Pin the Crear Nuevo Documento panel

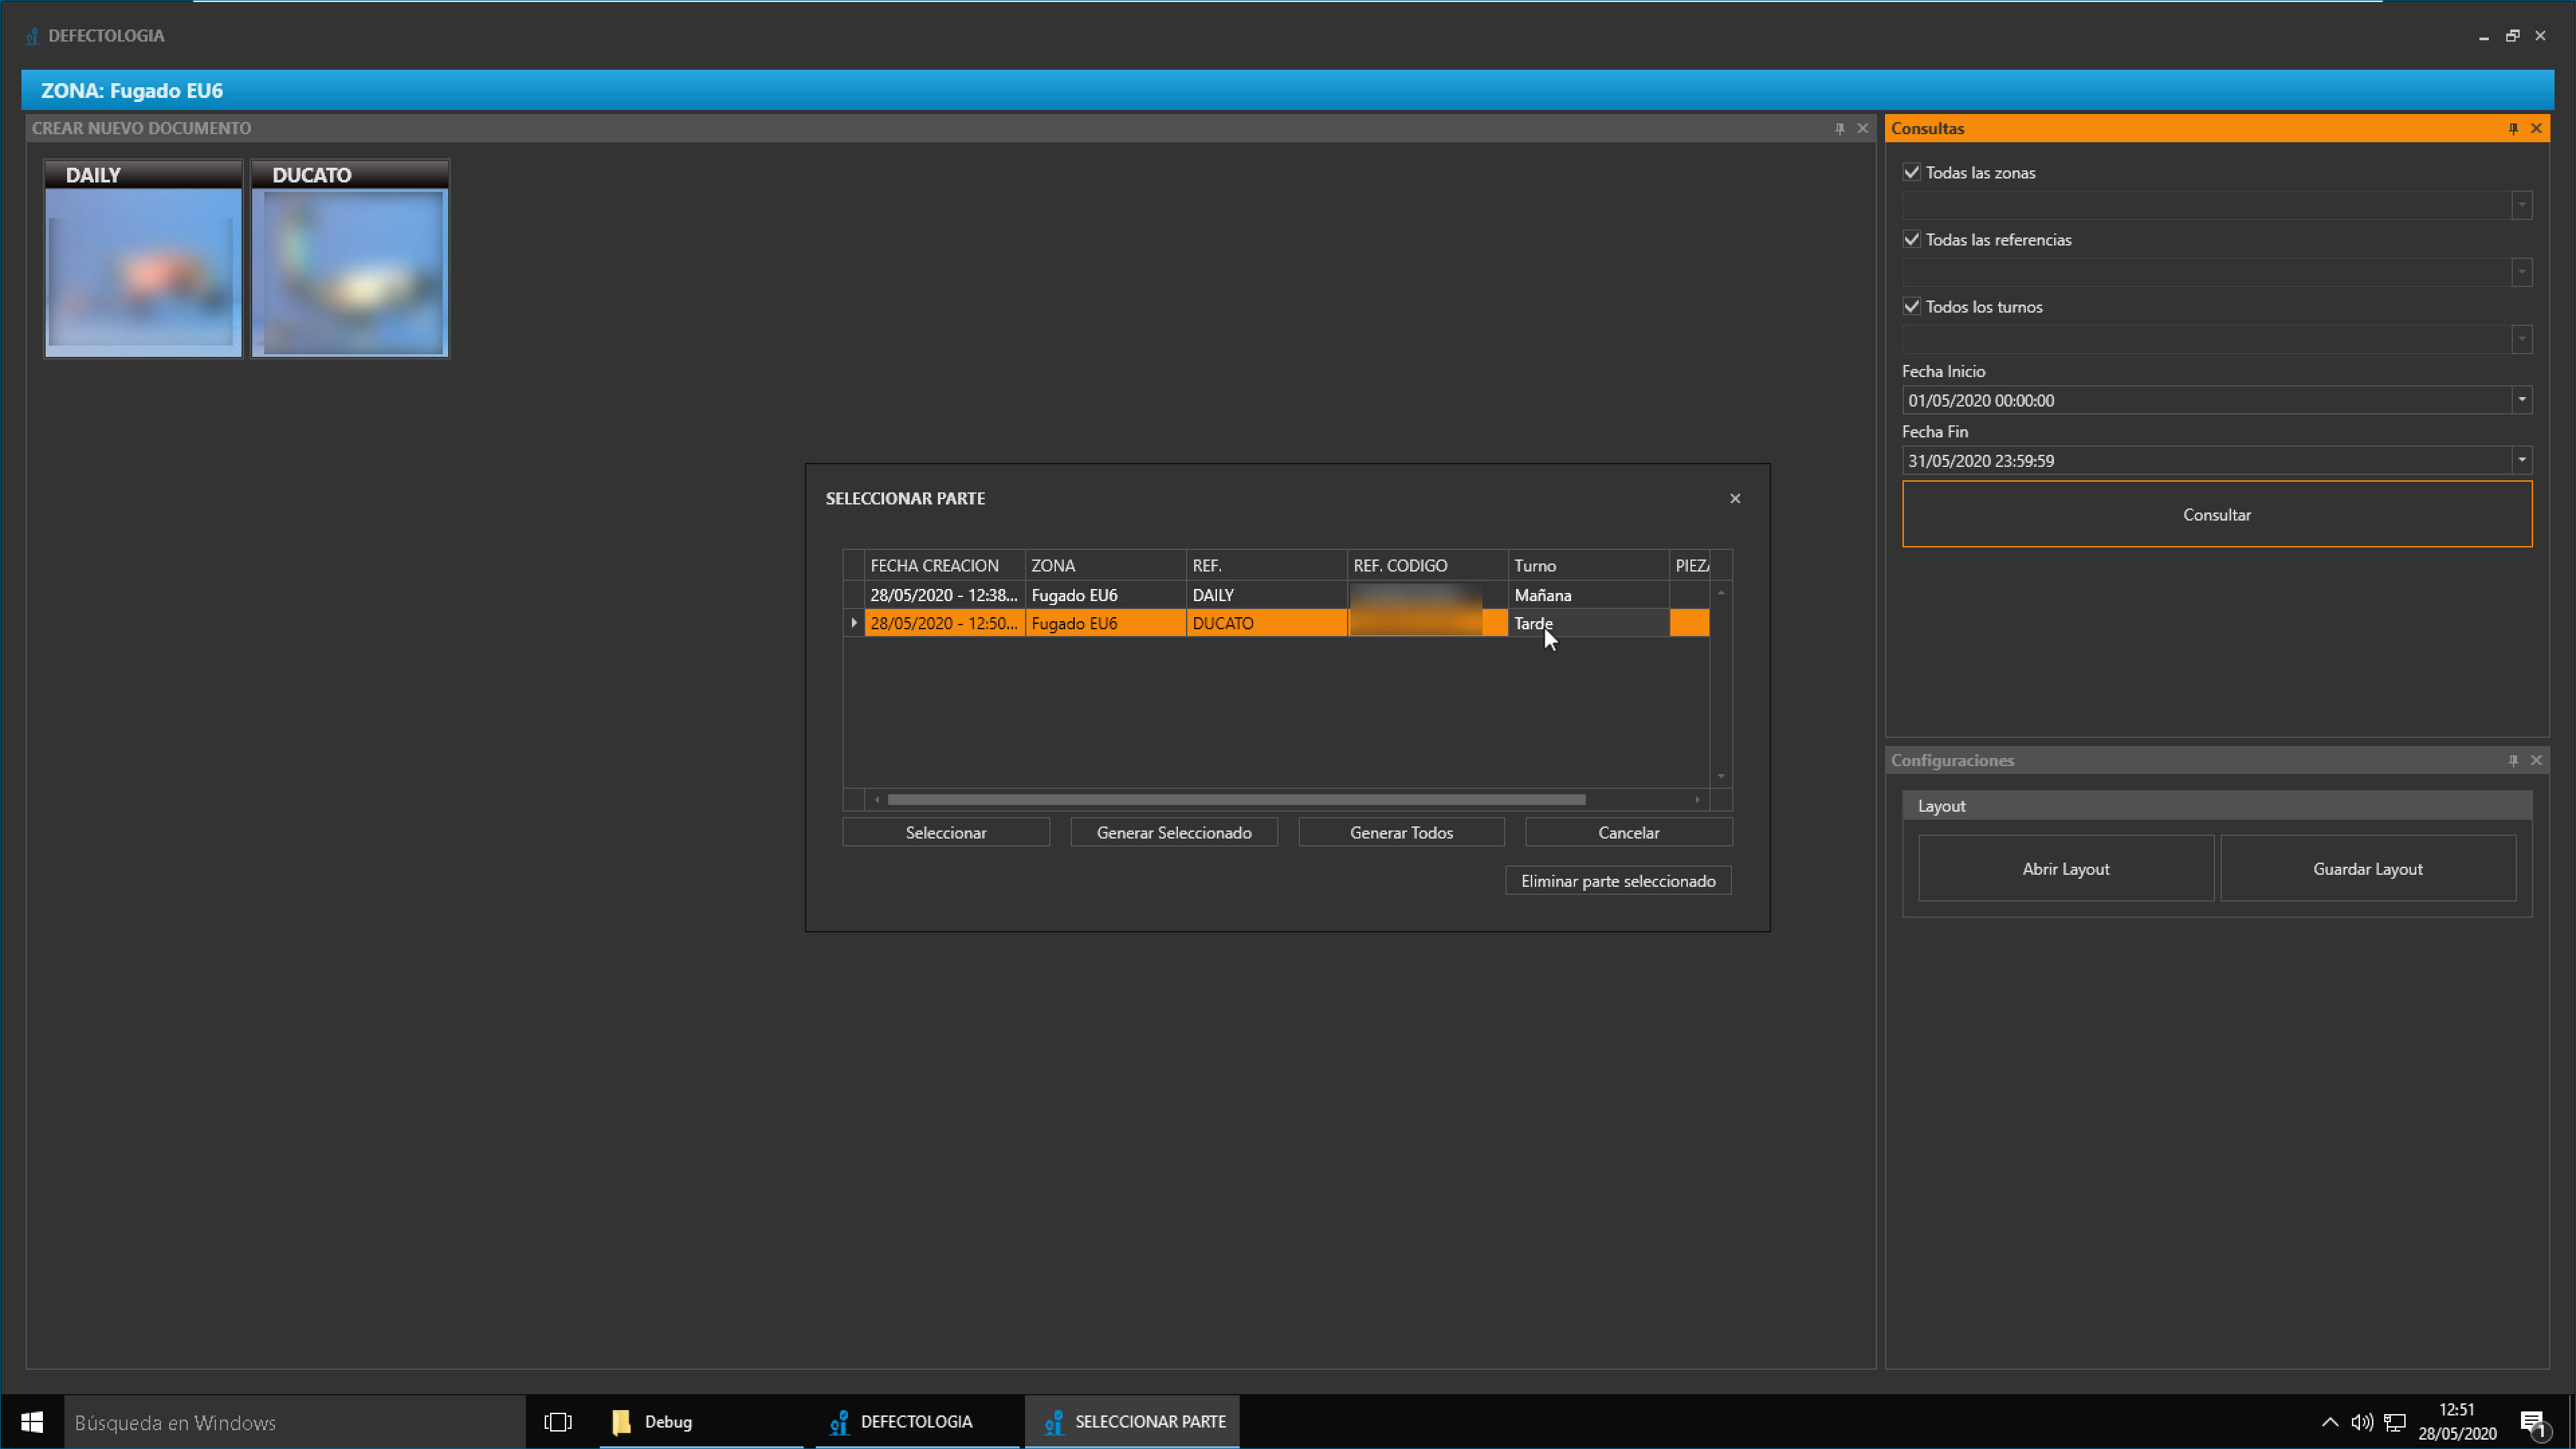(x=1839, y=128)
